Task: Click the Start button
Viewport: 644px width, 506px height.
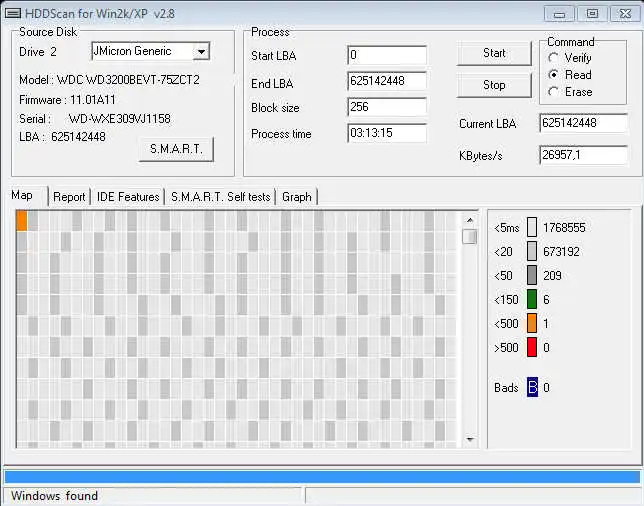Action: coord(494,53)
